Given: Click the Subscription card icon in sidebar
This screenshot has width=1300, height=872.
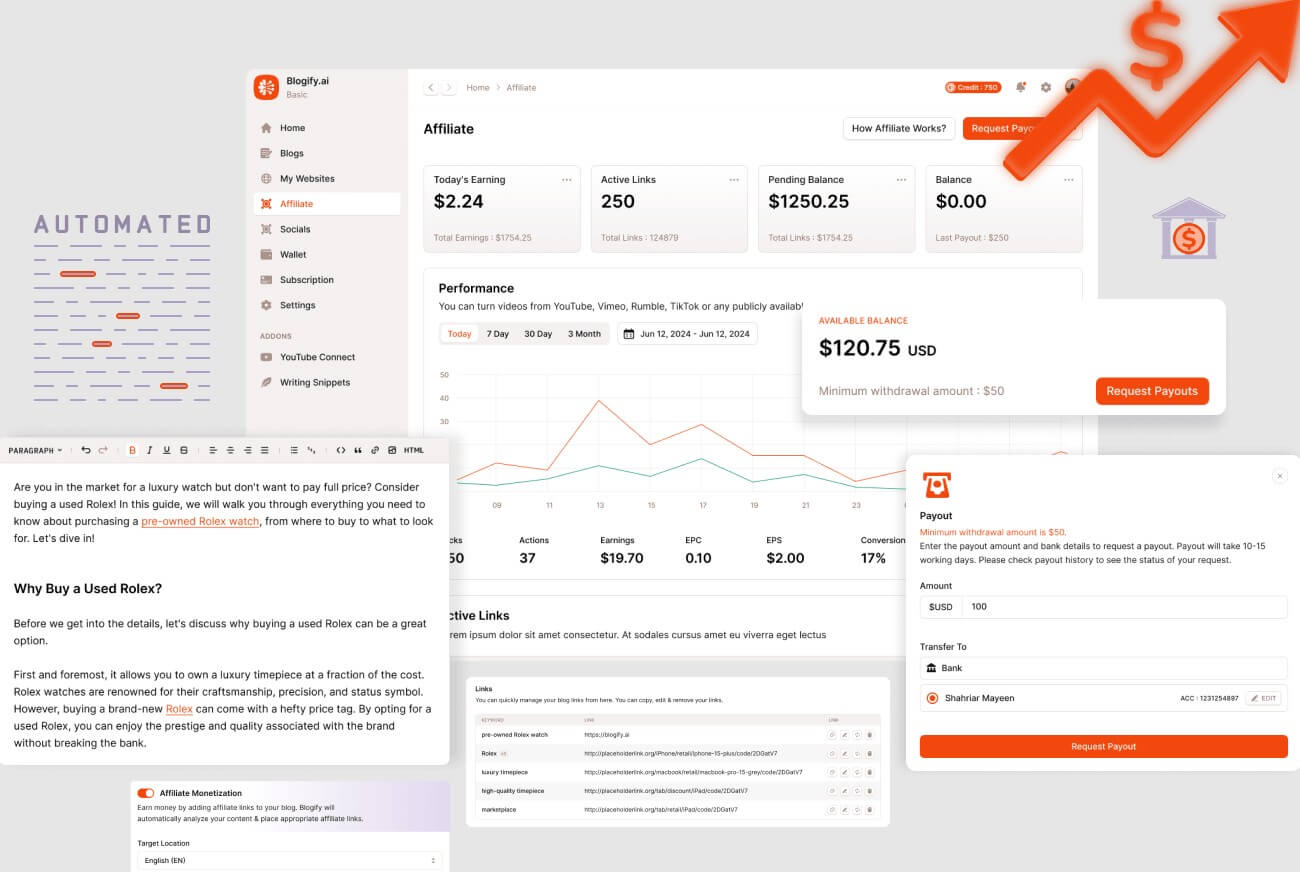Looking at the screenshot, I should 266,280.
